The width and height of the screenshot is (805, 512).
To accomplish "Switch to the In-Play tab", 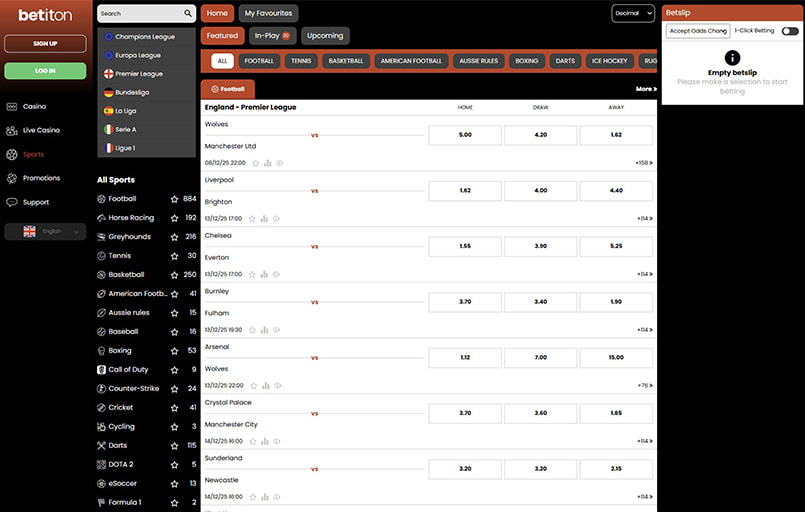I will 273,36.
